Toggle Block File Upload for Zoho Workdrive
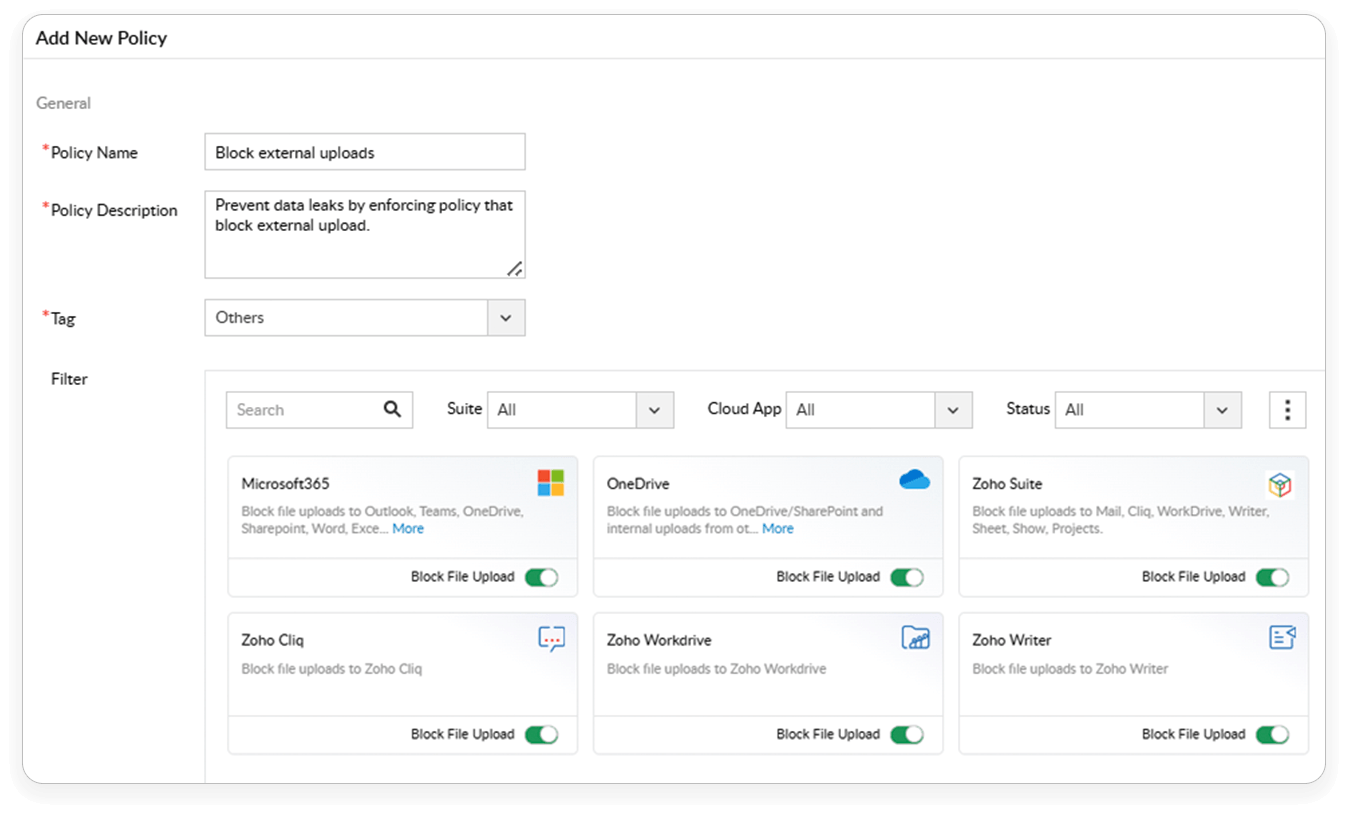Screen dimensions: 1348x814 coord(907,734)
